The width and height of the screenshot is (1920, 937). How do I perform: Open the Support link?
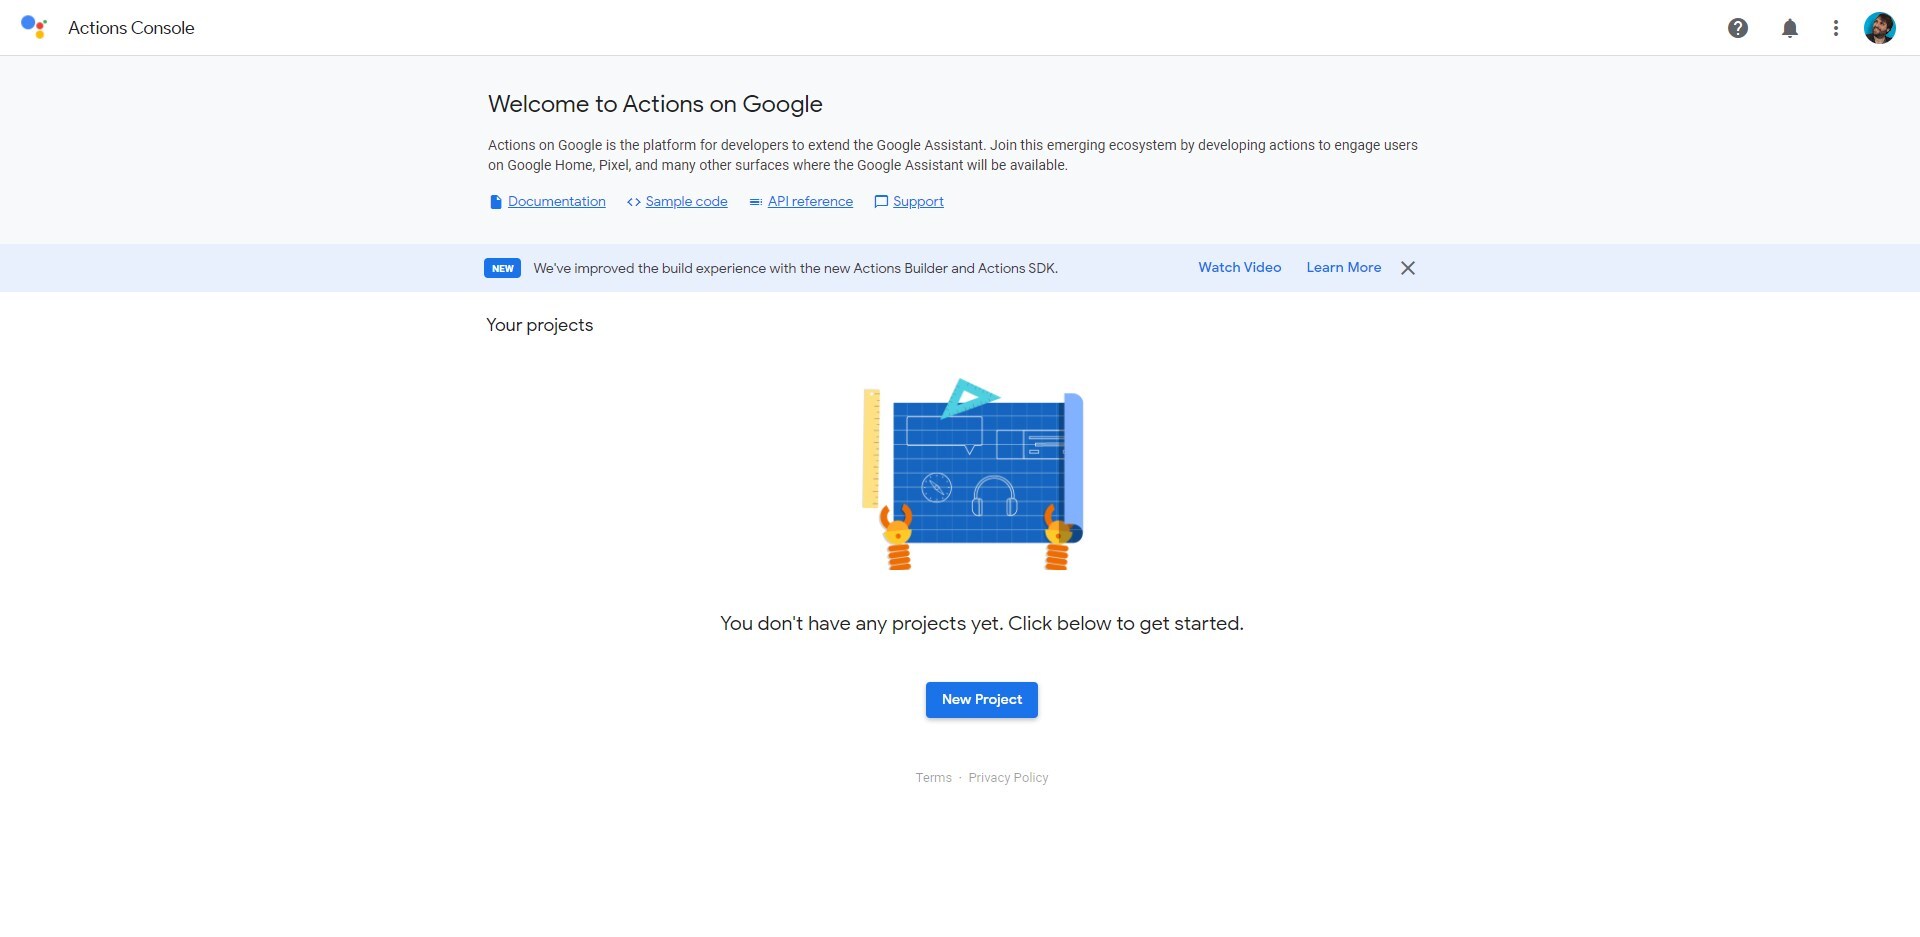(x=918, y=202)
